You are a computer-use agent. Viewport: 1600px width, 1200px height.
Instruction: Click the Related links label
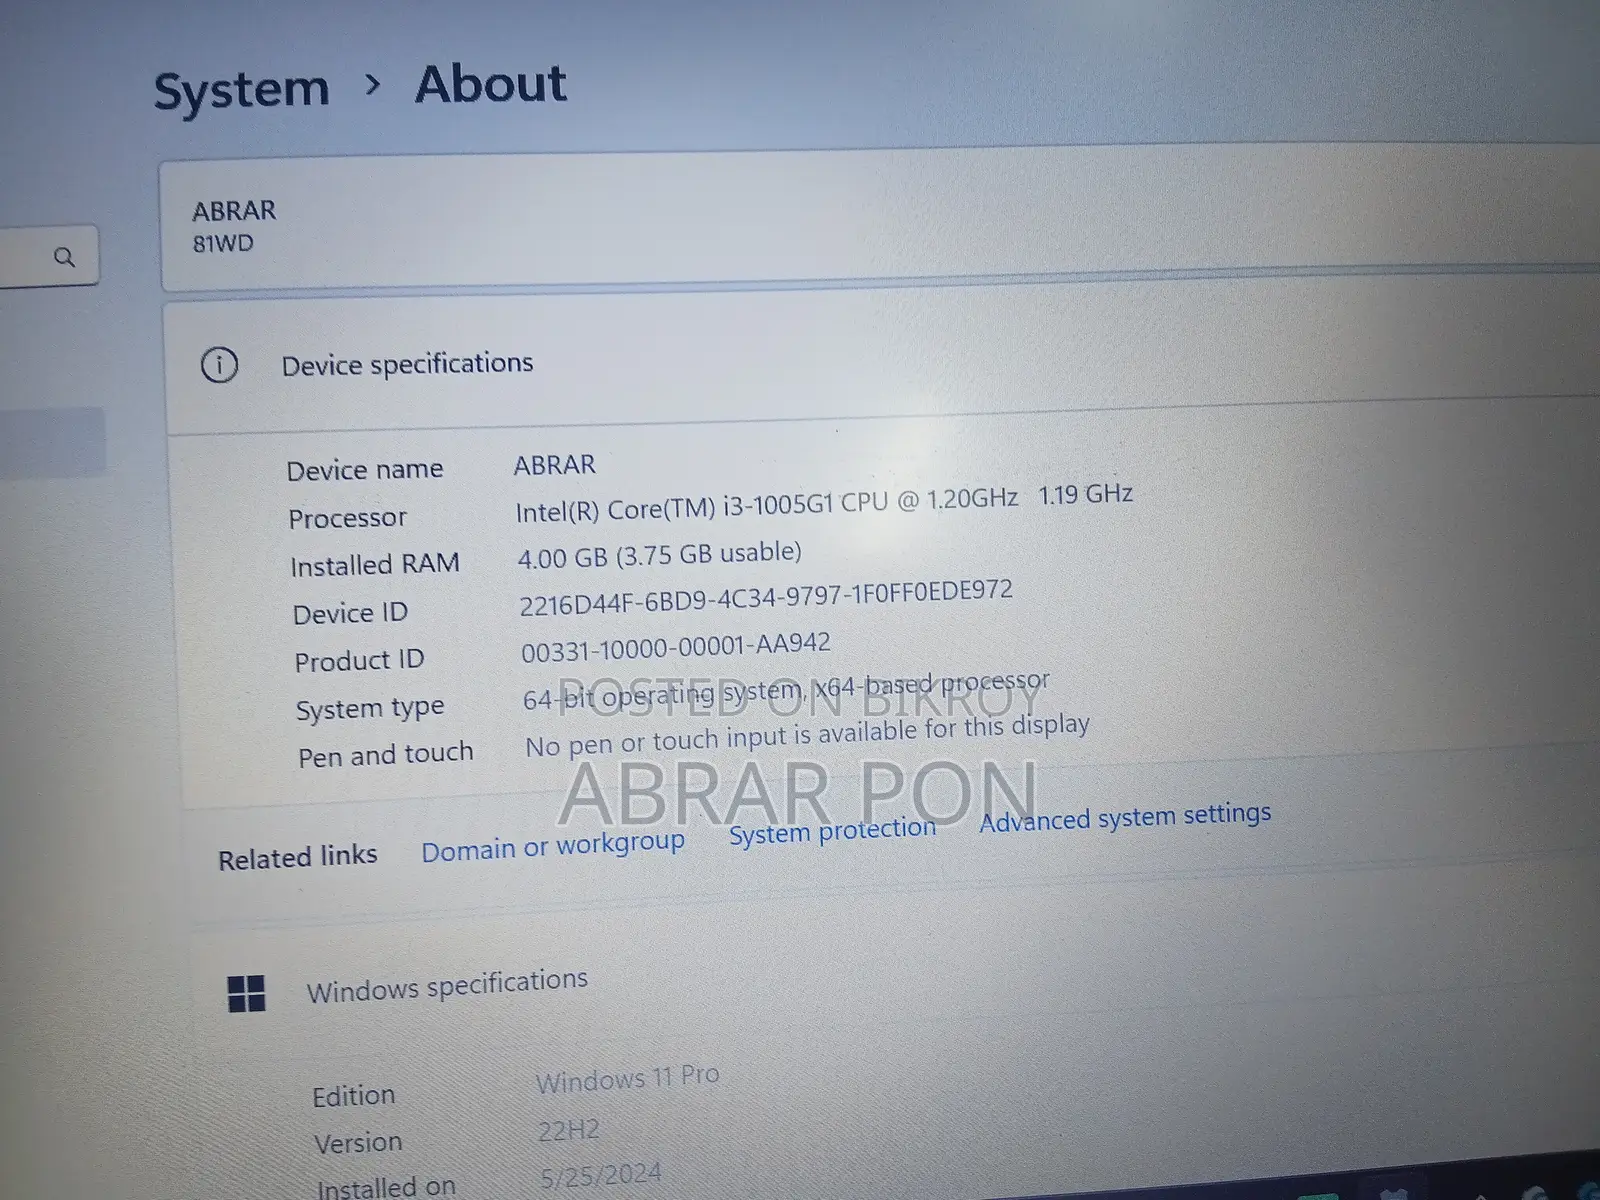[x=298, y=858]
